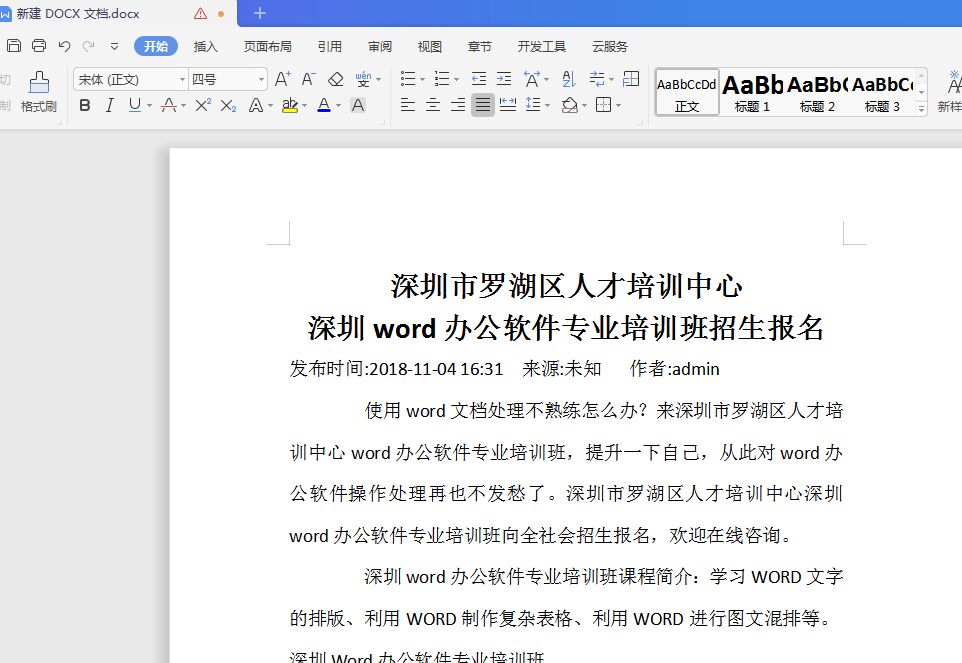The height and width of the screenshot is (663, 962).
Task: Toggle superscript X²
Action: click(x=203, y=105)
